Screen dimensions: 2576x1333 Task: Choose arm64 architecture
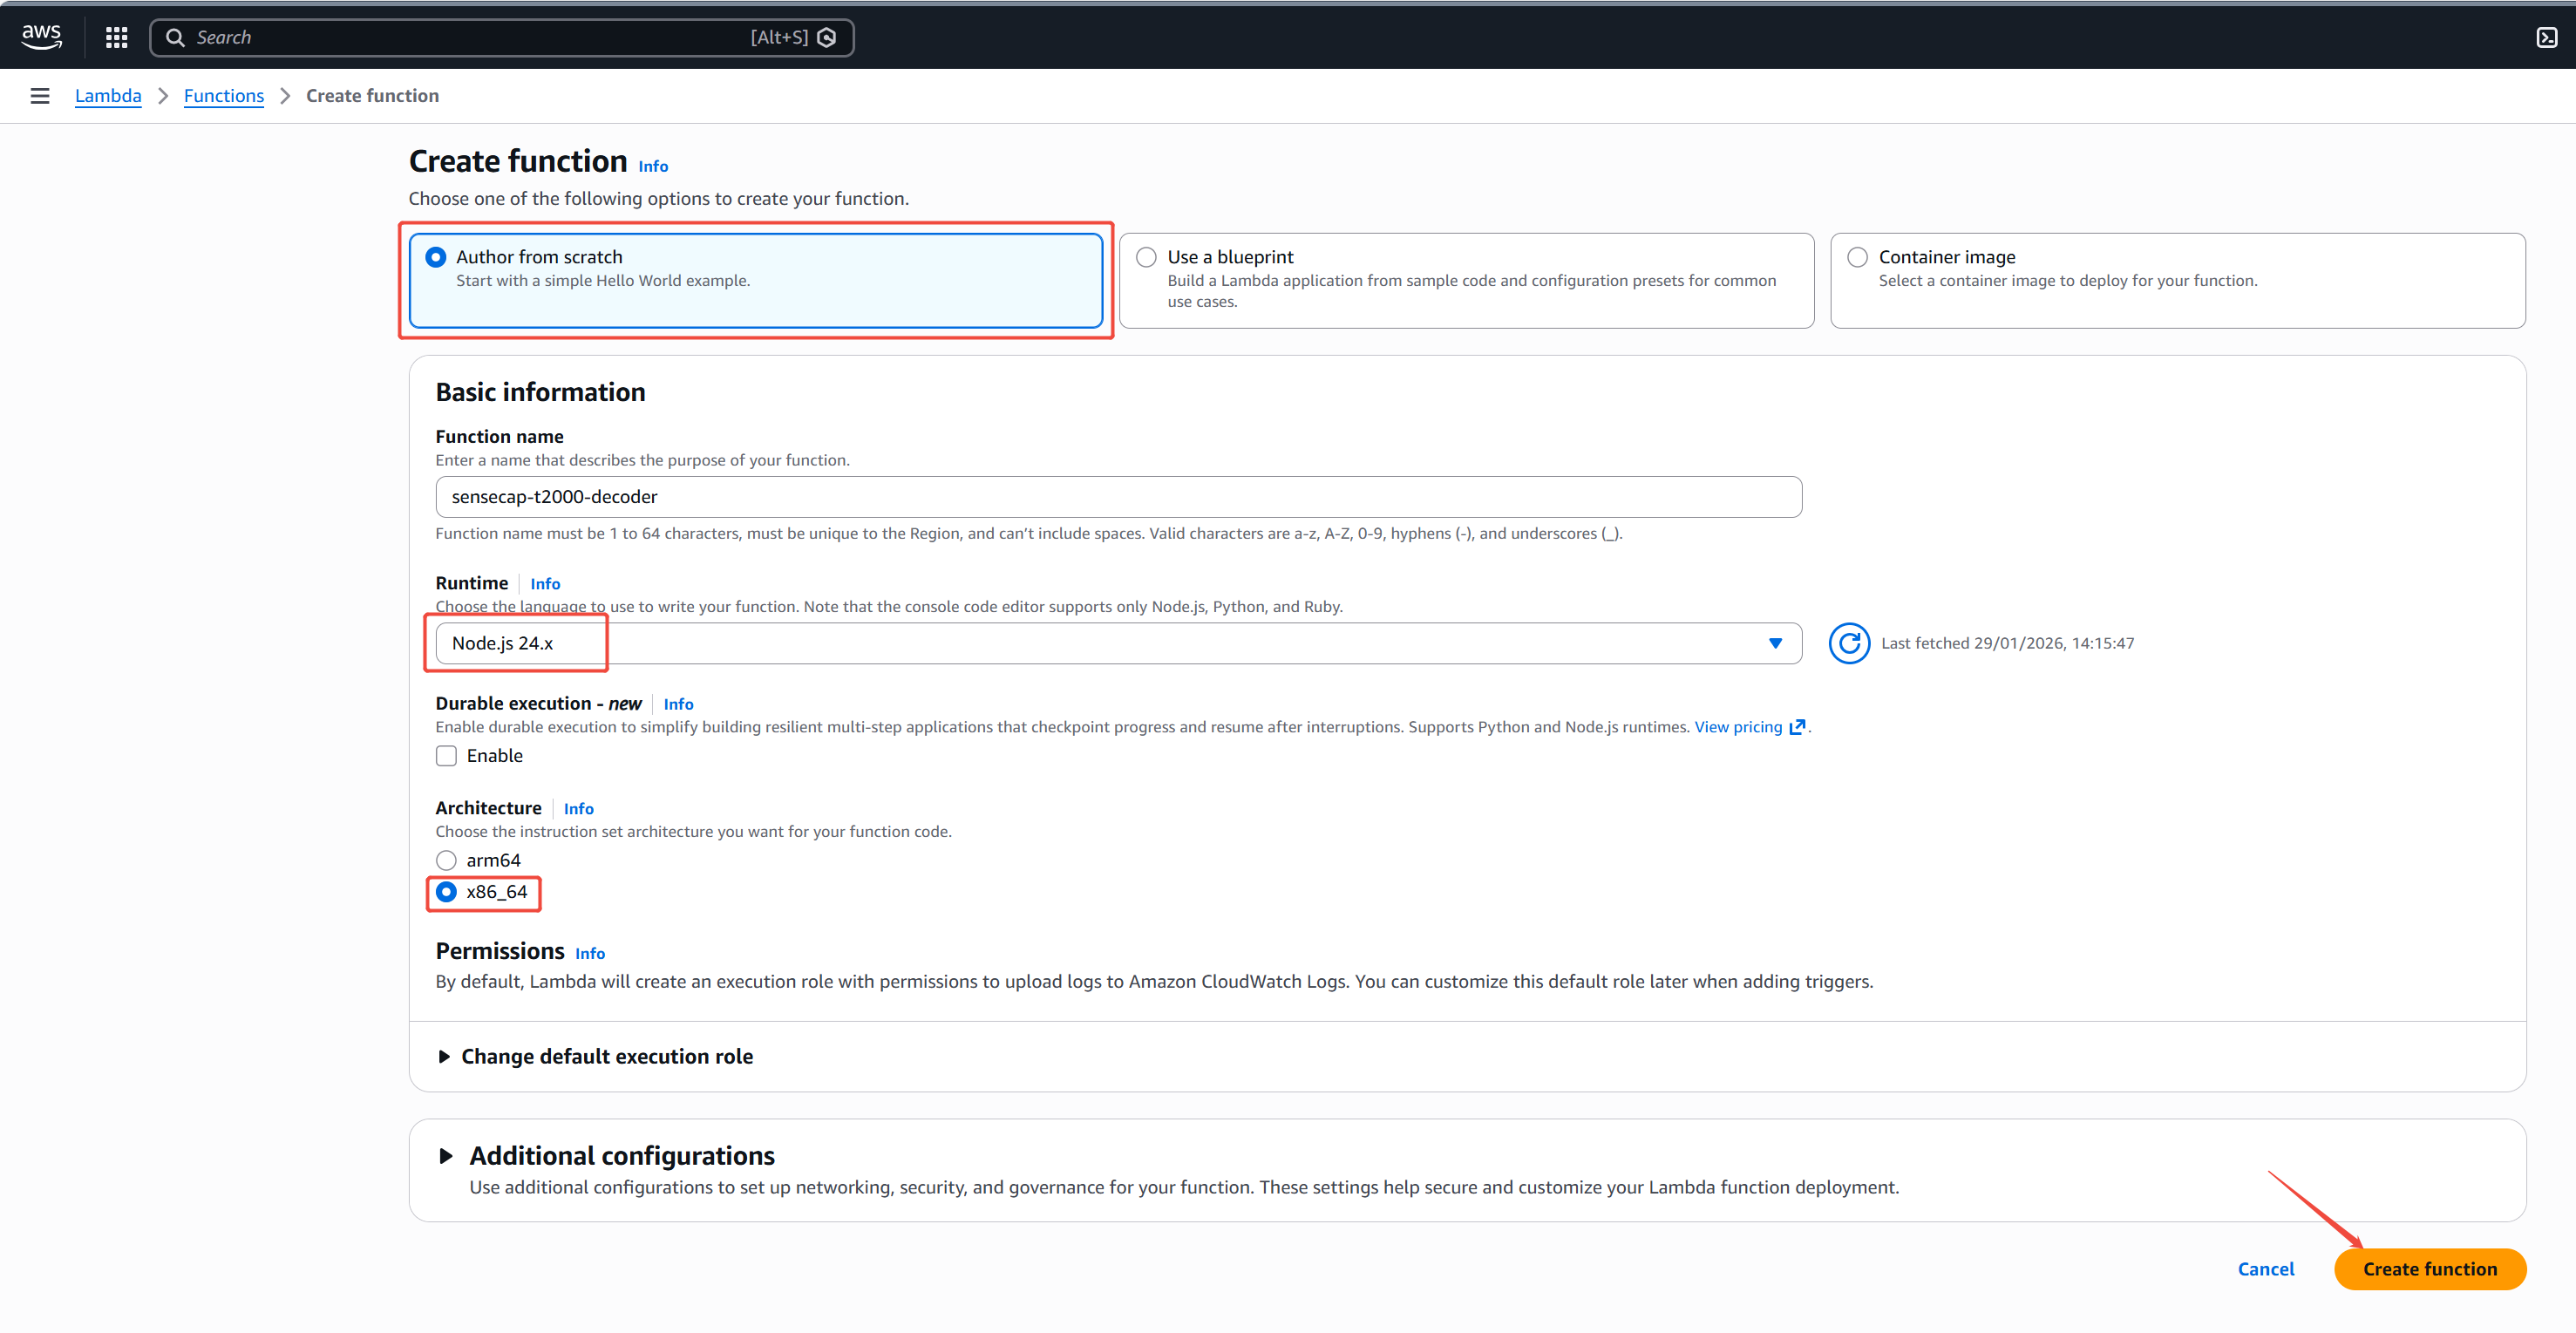(x=446, y=860)
